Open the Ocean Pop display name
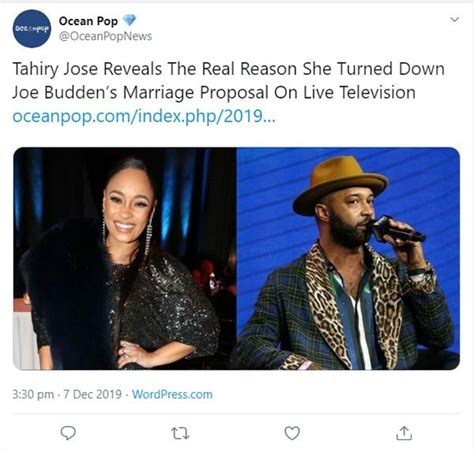Screen dimensions: 474x452 (x=88, y=21)
